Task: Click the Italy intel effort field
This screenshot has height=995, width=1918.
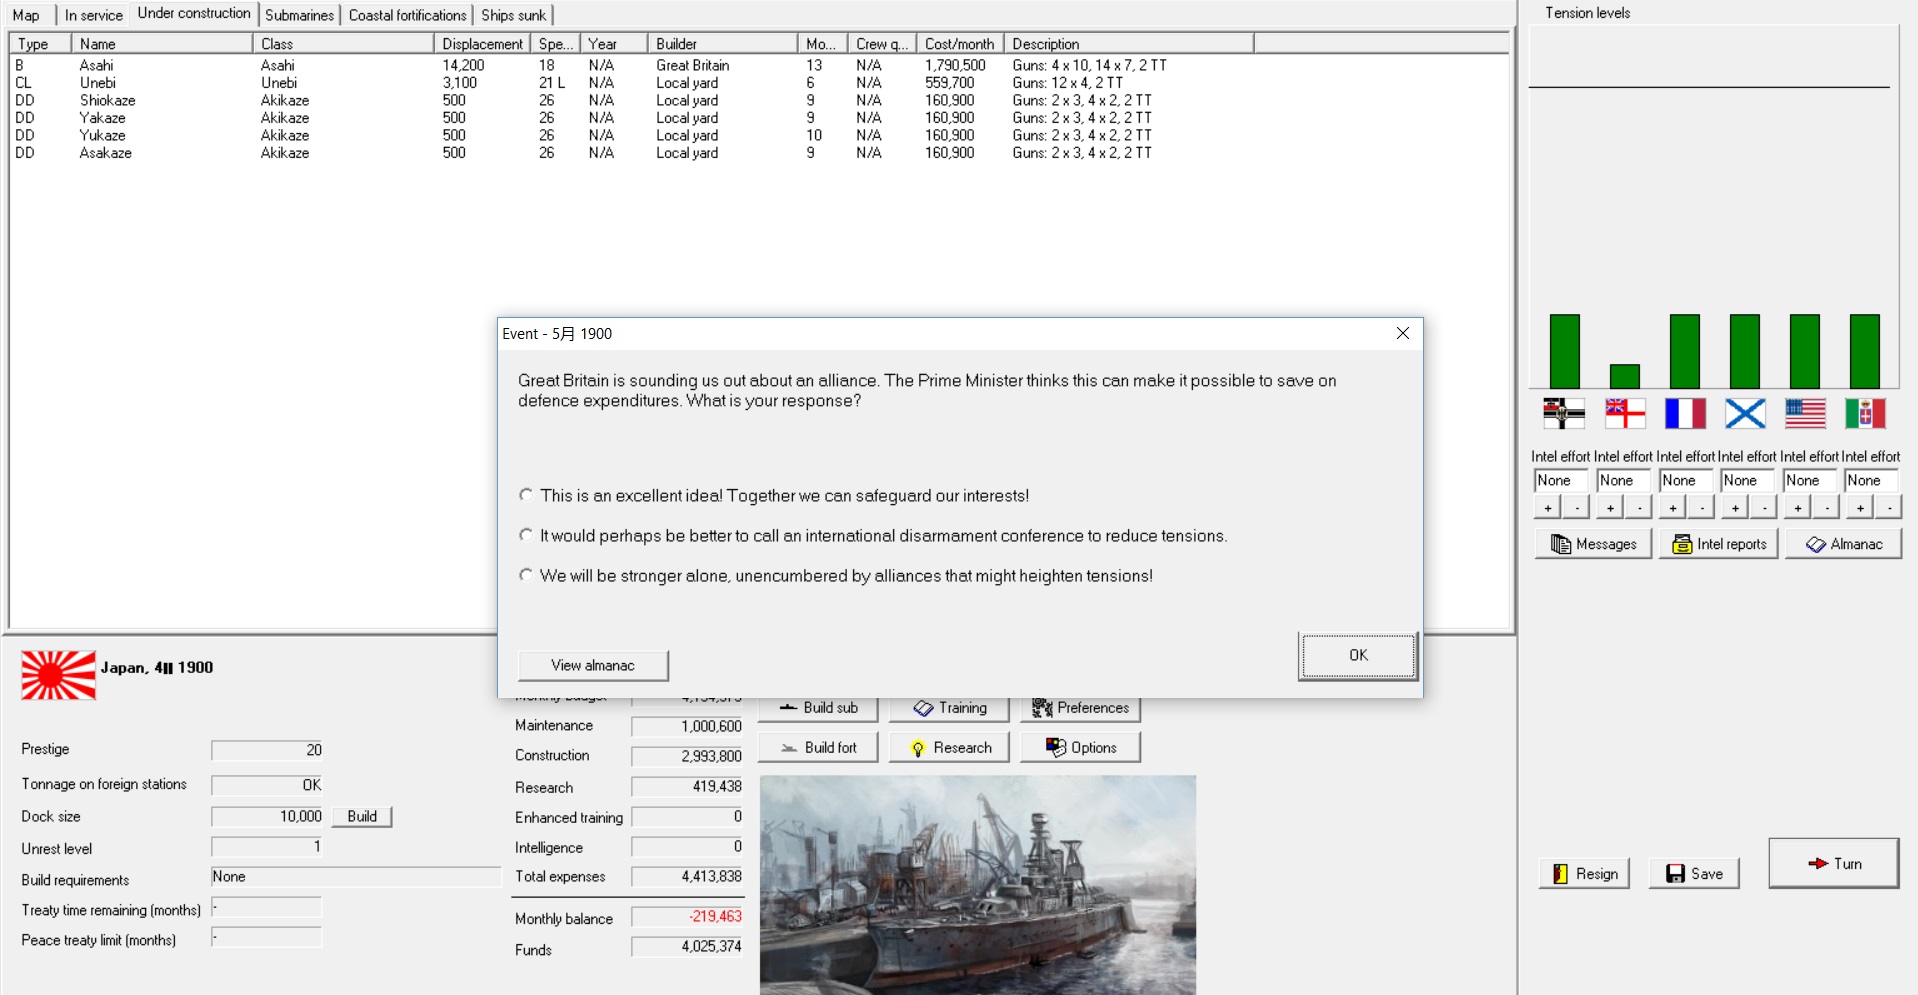Action: click(1871, 481)
